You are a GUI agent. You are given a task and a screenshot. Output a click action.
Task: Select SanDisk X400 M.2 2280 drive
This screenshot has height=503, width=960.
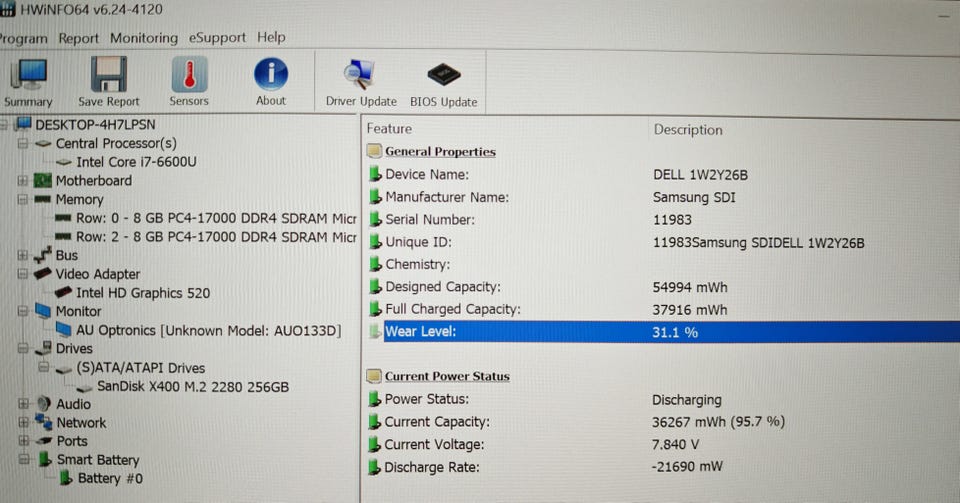pos(193,387)
